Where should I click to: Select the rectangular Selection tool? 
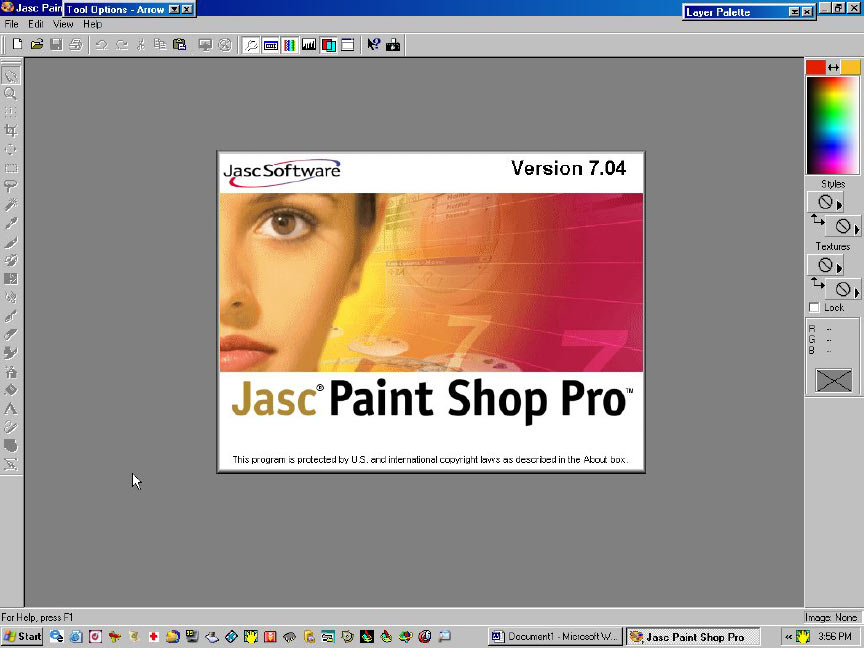click(x=10, y=168)
